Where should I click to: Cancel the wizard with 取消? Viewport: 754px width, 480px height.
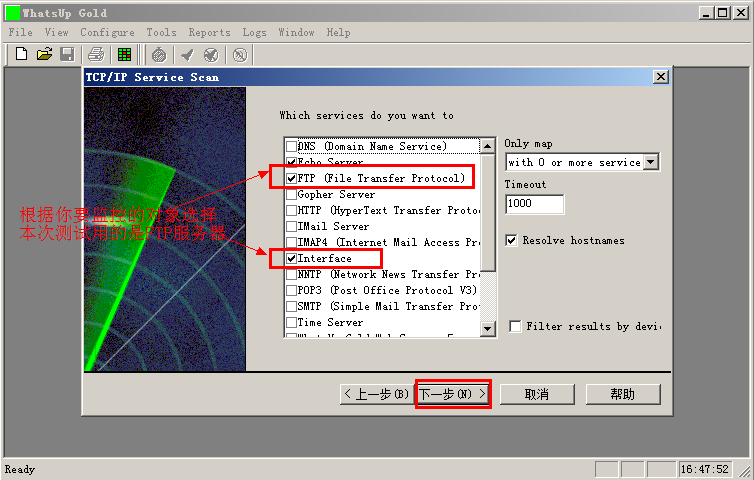(537, 394)
